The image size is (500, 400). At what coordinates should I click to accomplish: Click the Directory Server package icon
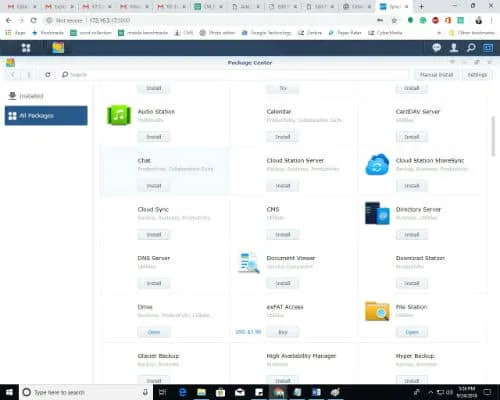click(377, 213)
